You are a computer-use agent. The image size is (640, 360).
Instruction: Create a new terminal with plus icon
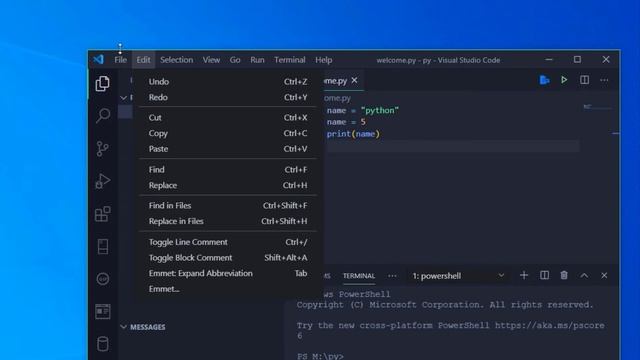pyautogui.click(x=524, y=276)
